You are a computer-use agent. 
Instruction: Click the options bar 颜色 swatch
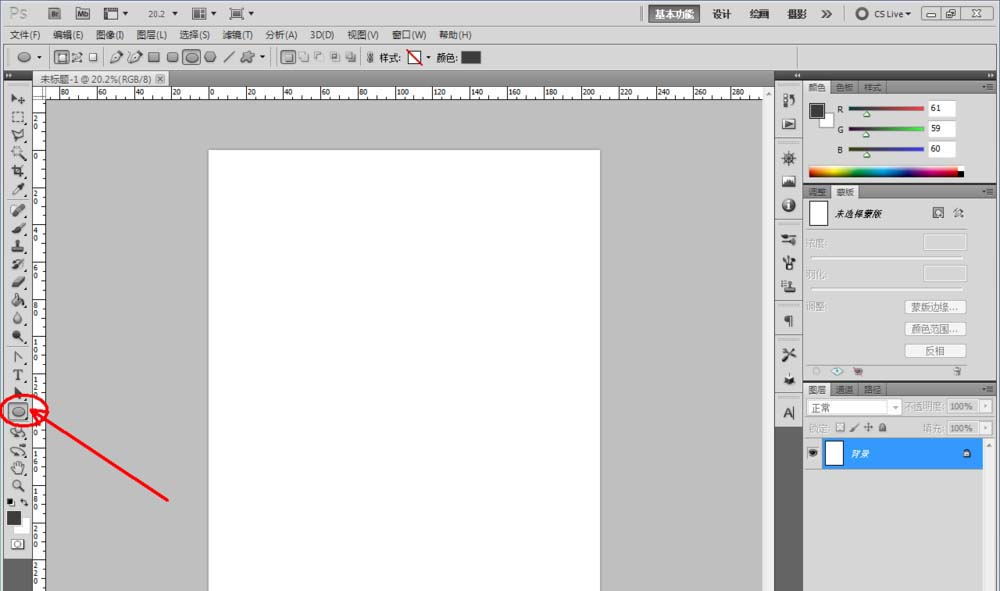(x=471, y=57)
